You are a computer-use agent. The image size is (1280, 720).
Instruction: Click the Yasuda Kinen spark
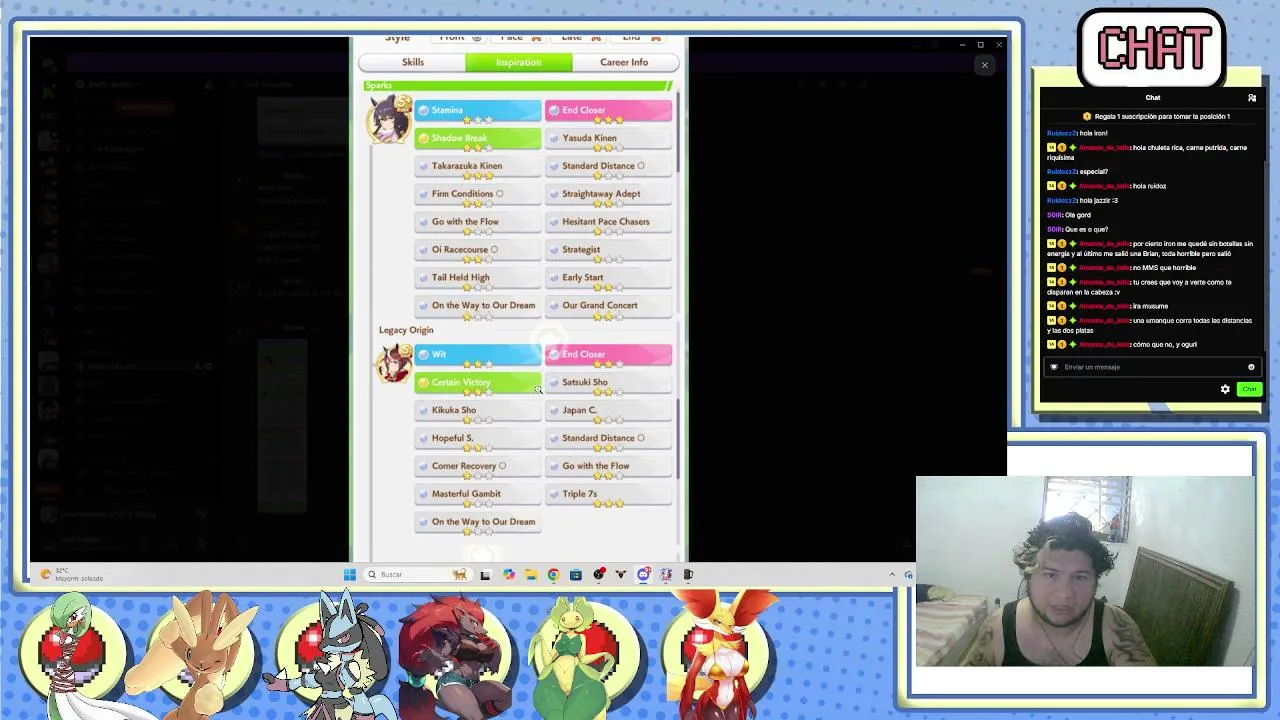608,139
